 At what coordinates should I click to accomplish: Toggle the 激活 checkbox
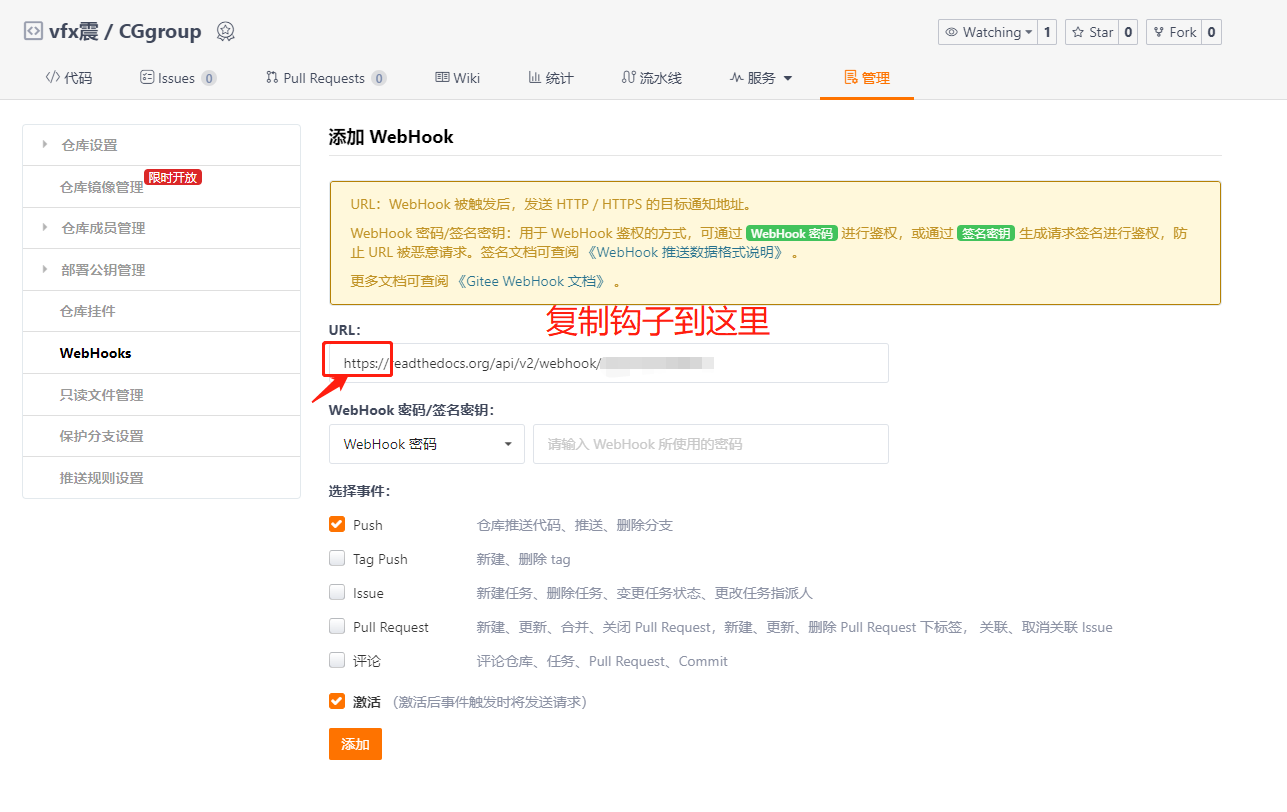(x=337, y=701)
